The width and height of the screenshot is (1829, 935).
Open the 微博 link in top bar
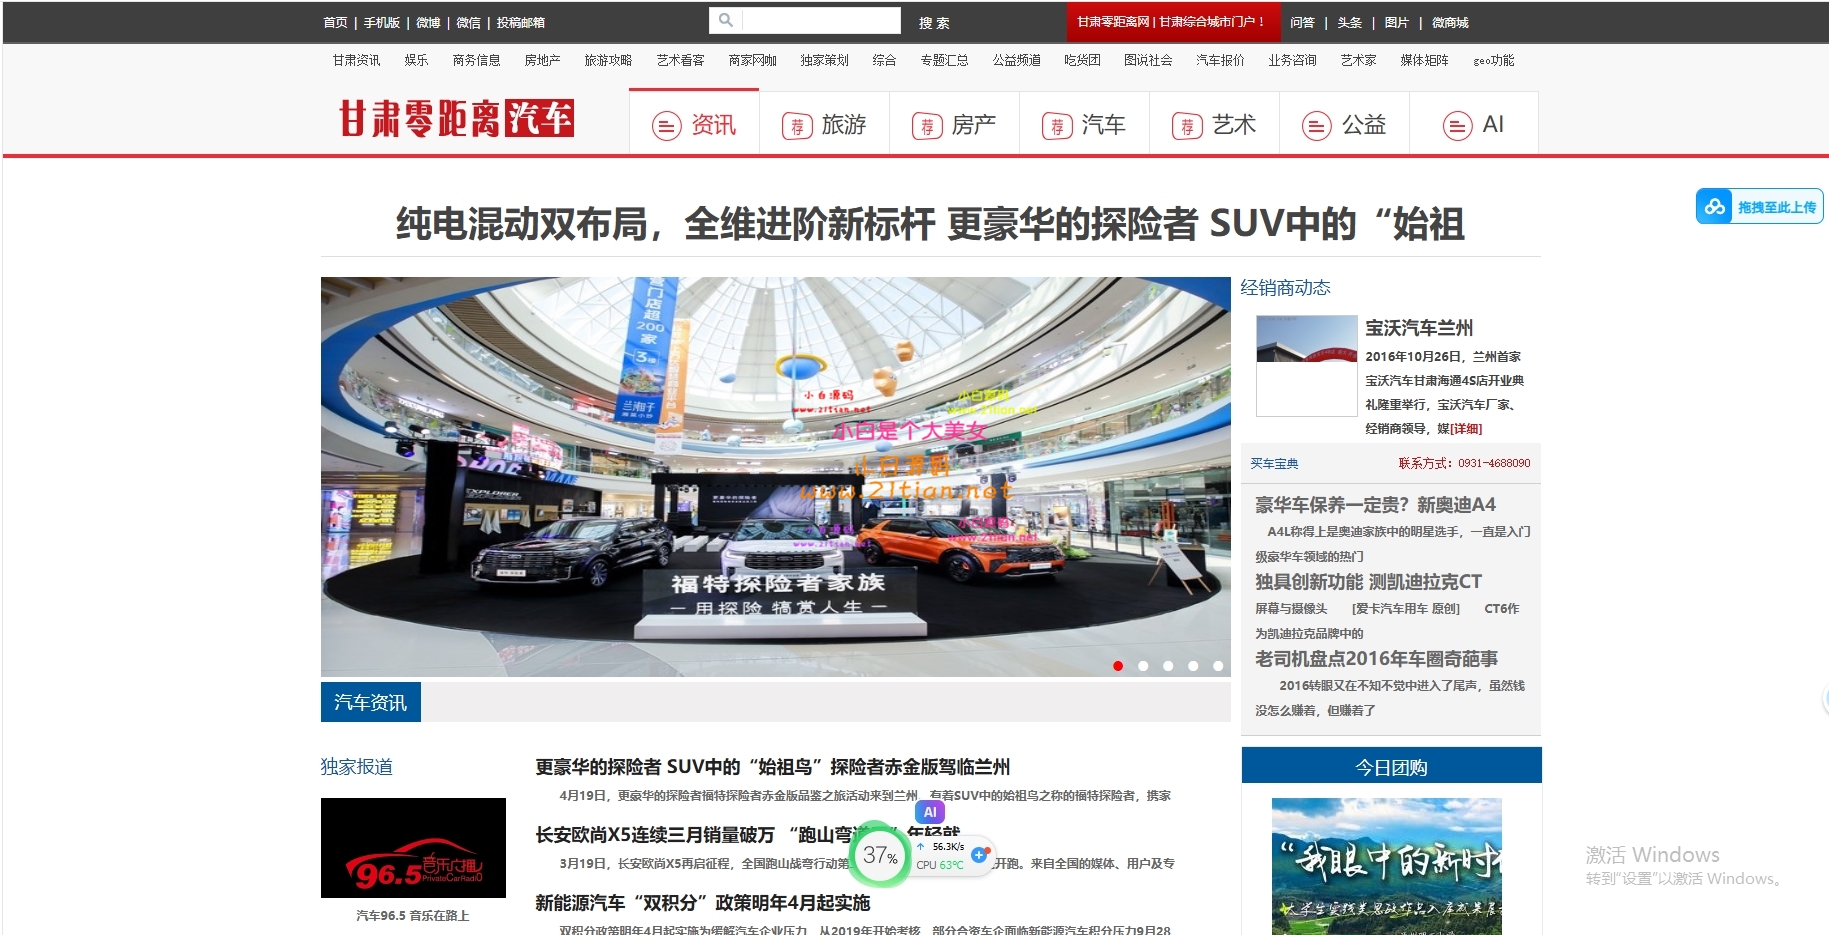pos(428,22)
